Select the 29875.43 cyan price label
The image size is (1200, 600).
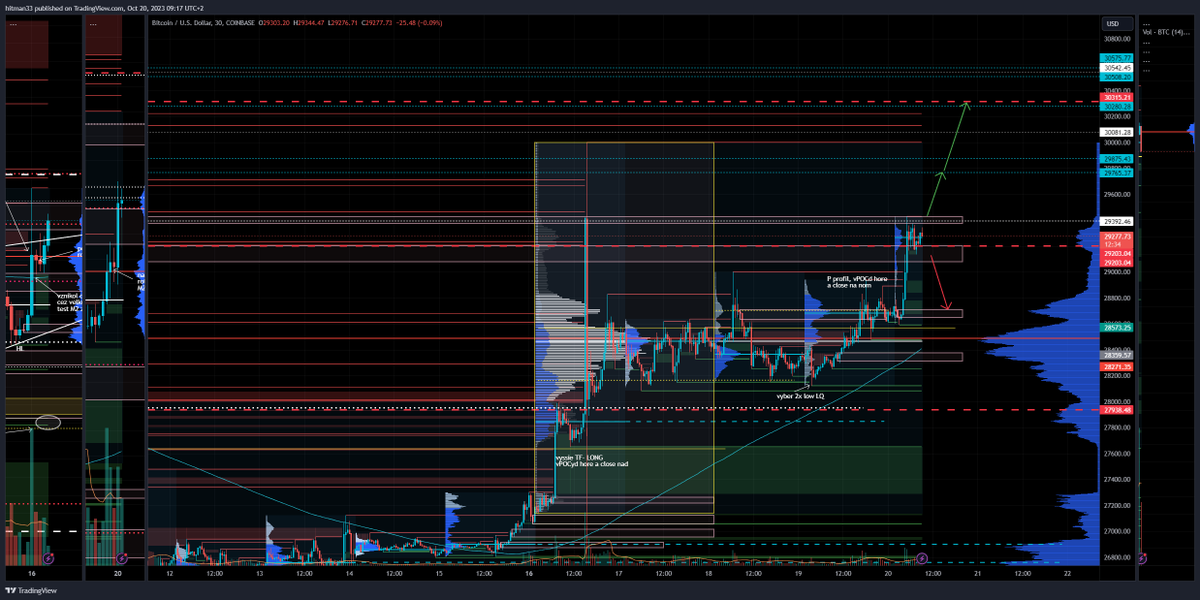click(x=1115, y=158)
